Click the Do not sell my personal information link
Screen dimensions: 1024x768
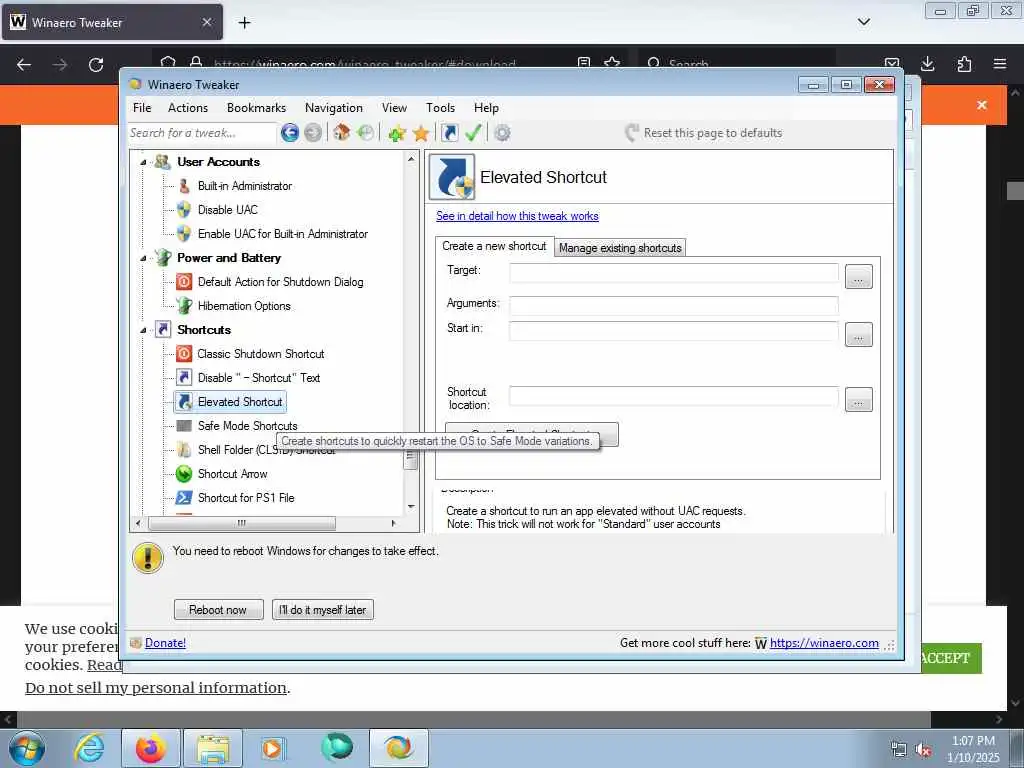(155, 688)
